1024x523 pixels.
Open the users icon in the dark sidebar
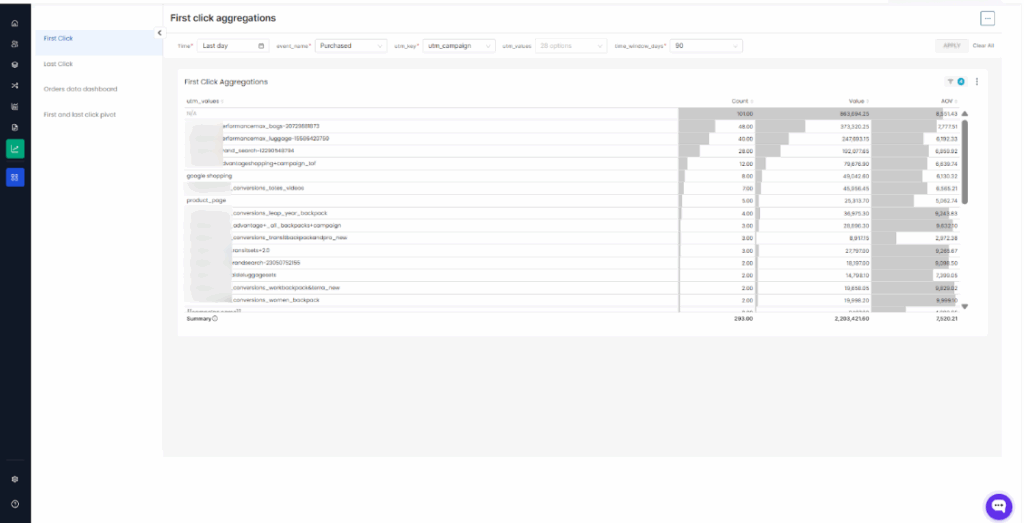click(x=15, y=44)
